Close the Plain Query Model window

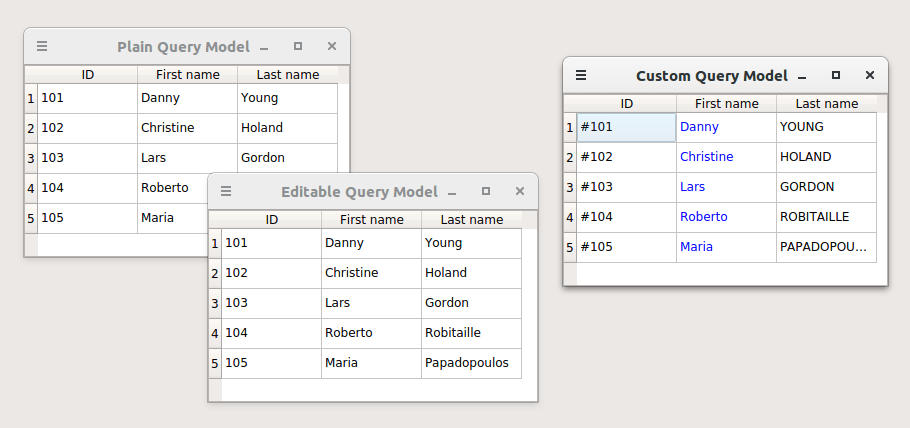click(x=332, y=46)
